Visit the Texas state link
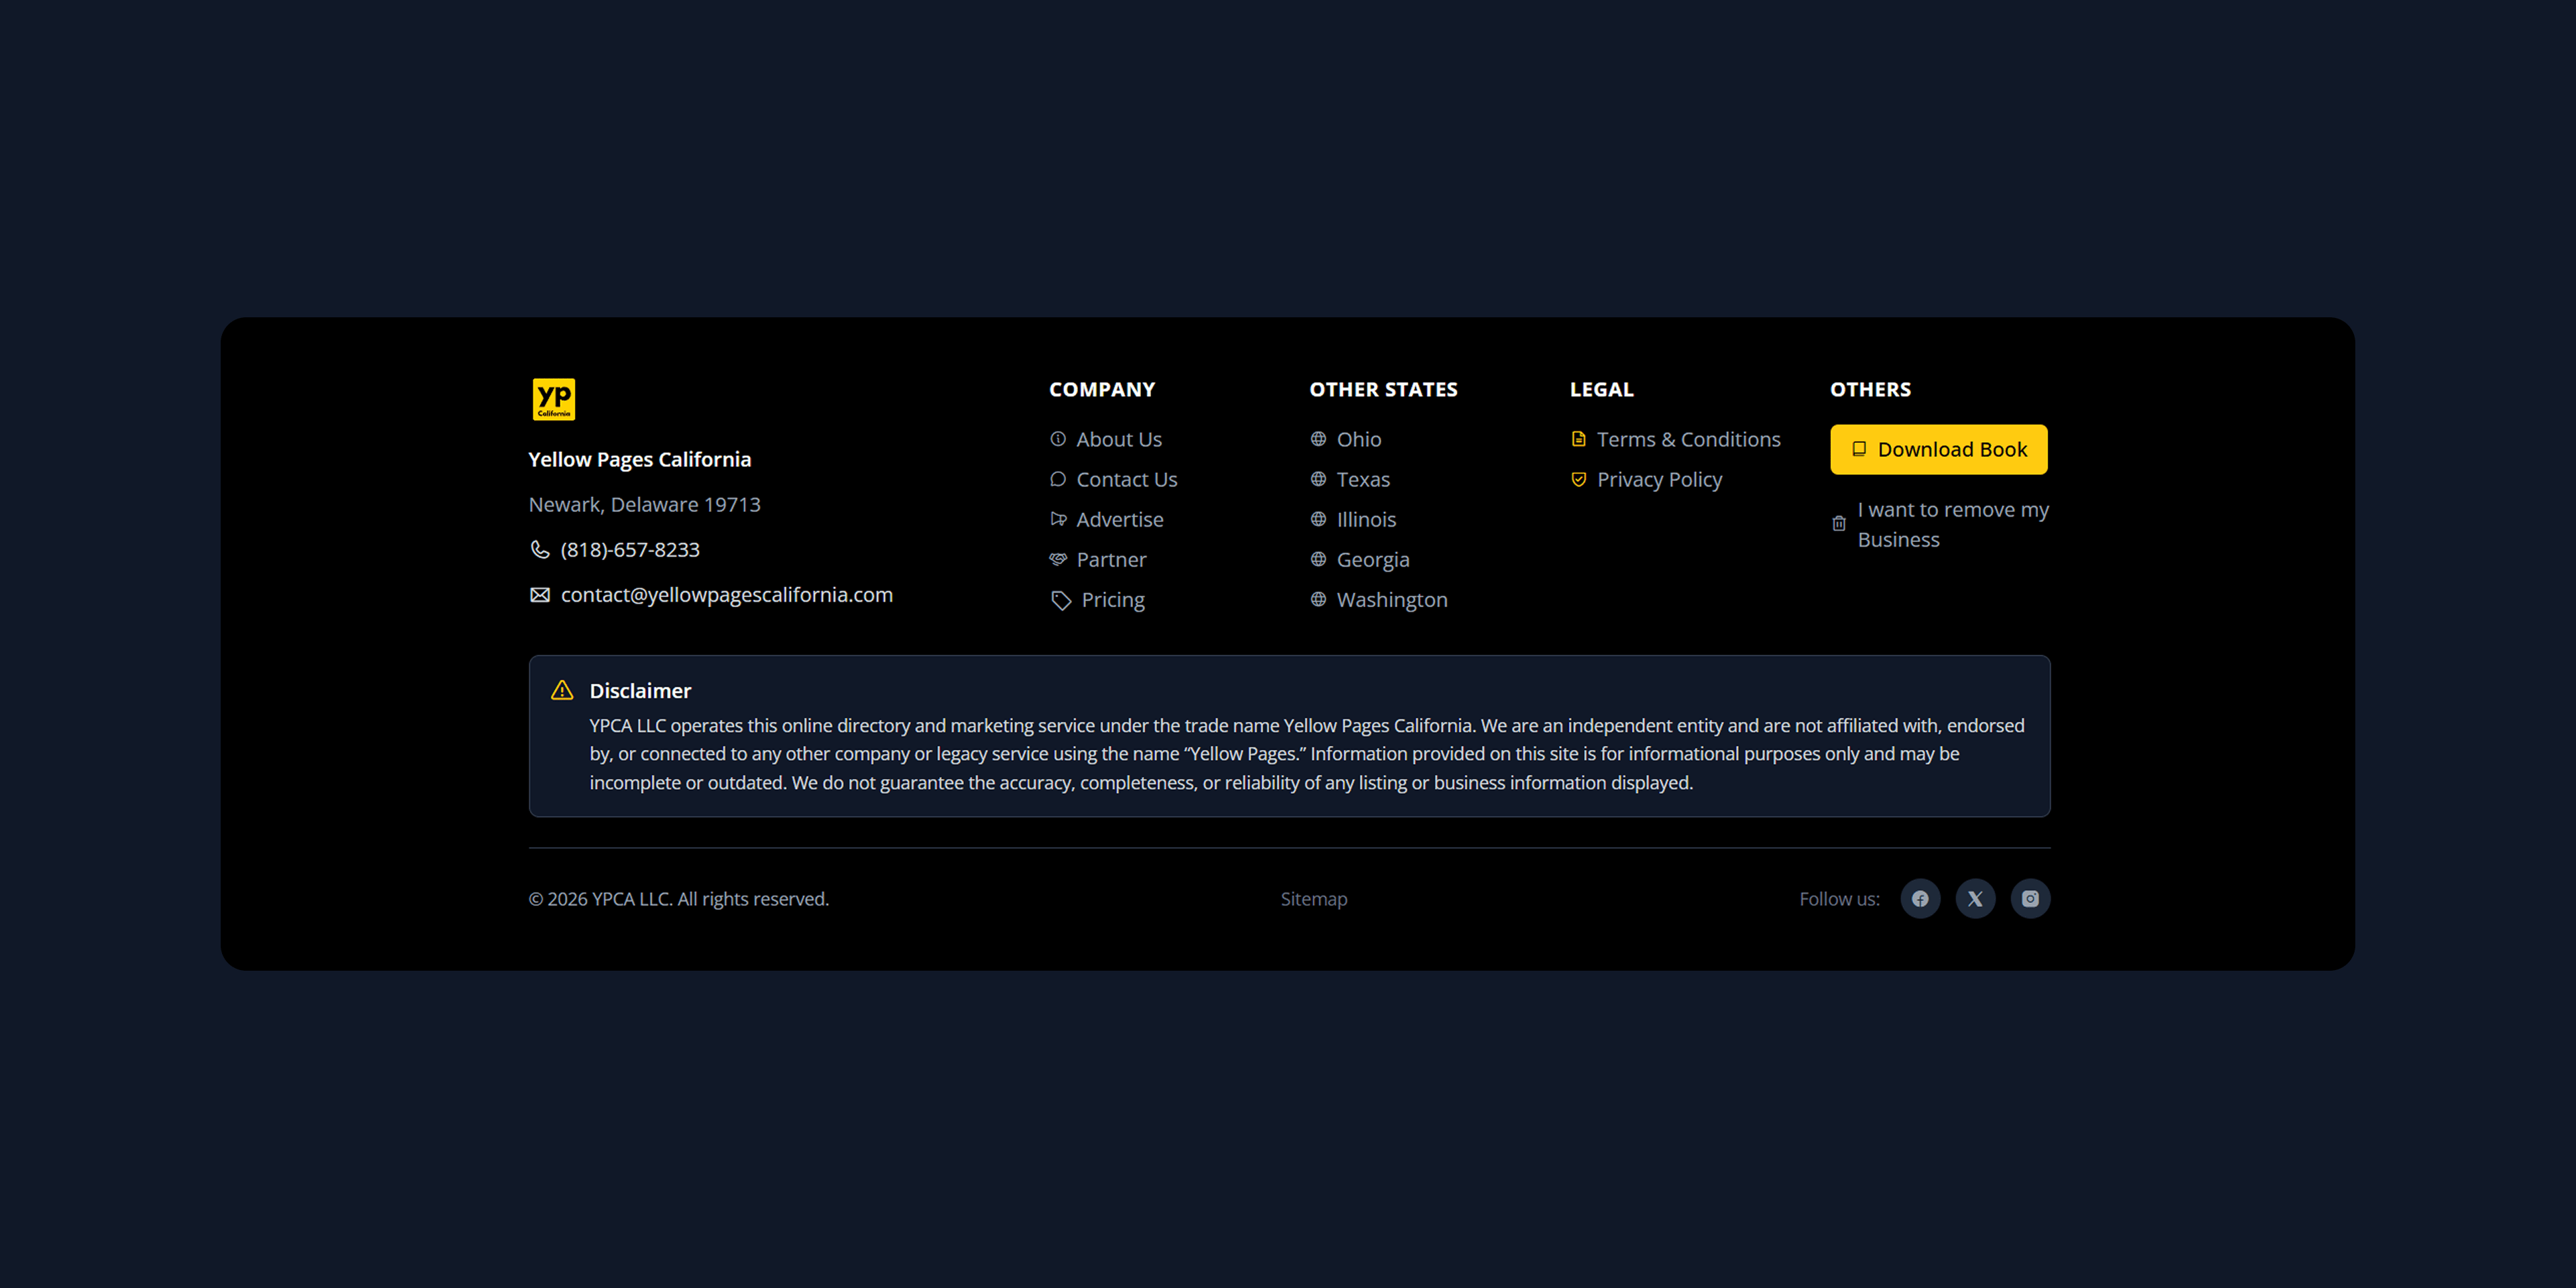The width and height of the screenshot is (2576, 1288). tap(1363, 479)
